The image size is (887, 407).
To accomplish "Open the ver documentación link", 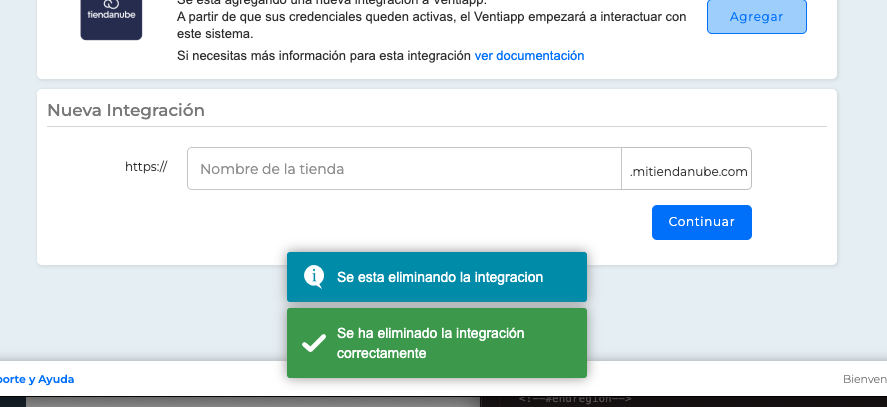I will (529, 55).
